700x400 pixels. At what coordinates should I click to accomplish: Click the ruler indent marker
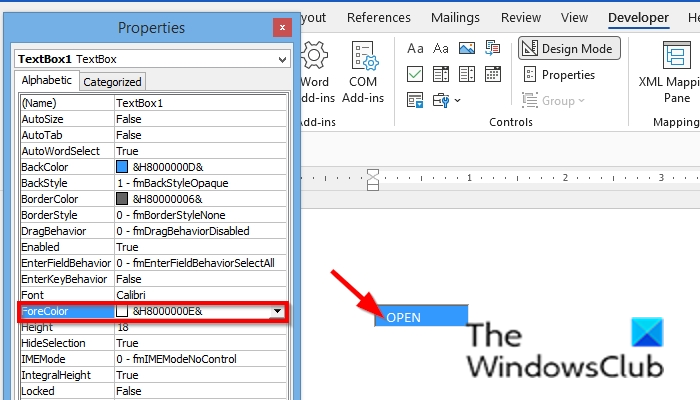pos(373,179)
